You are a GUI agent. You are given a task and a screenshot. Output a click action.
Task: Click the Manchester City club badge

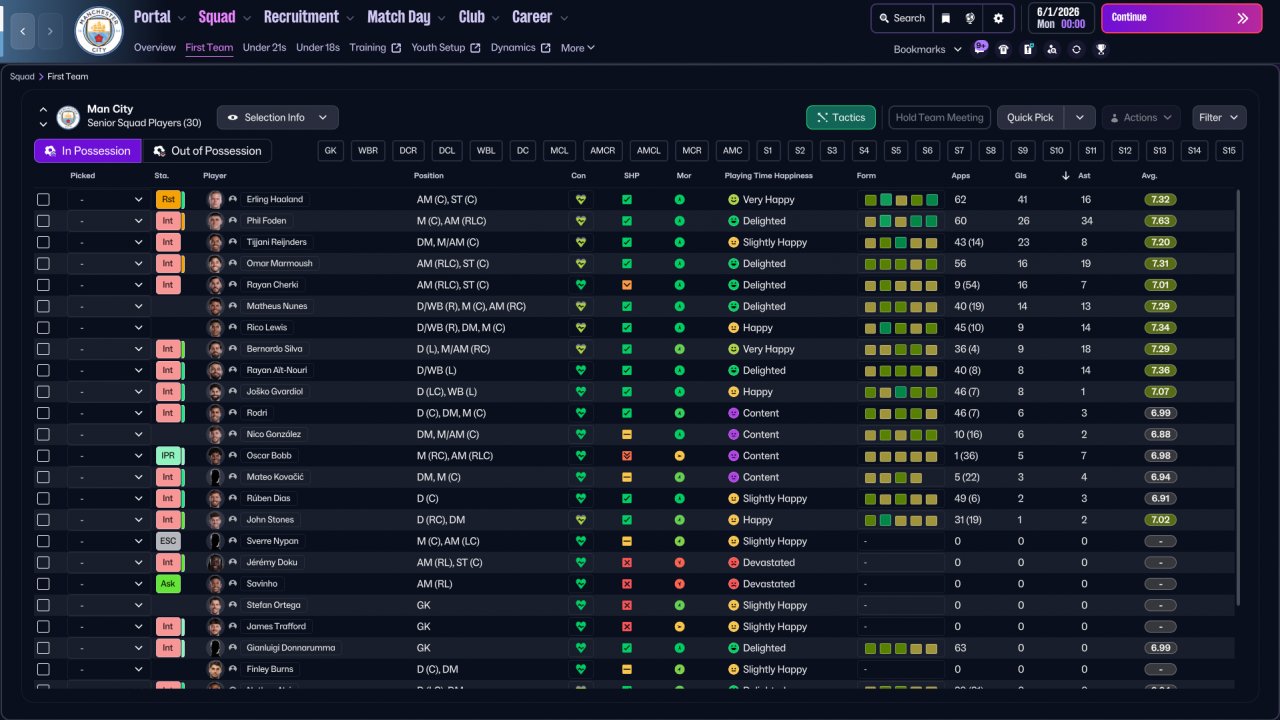pyautogui.click(x=99, y=31)
